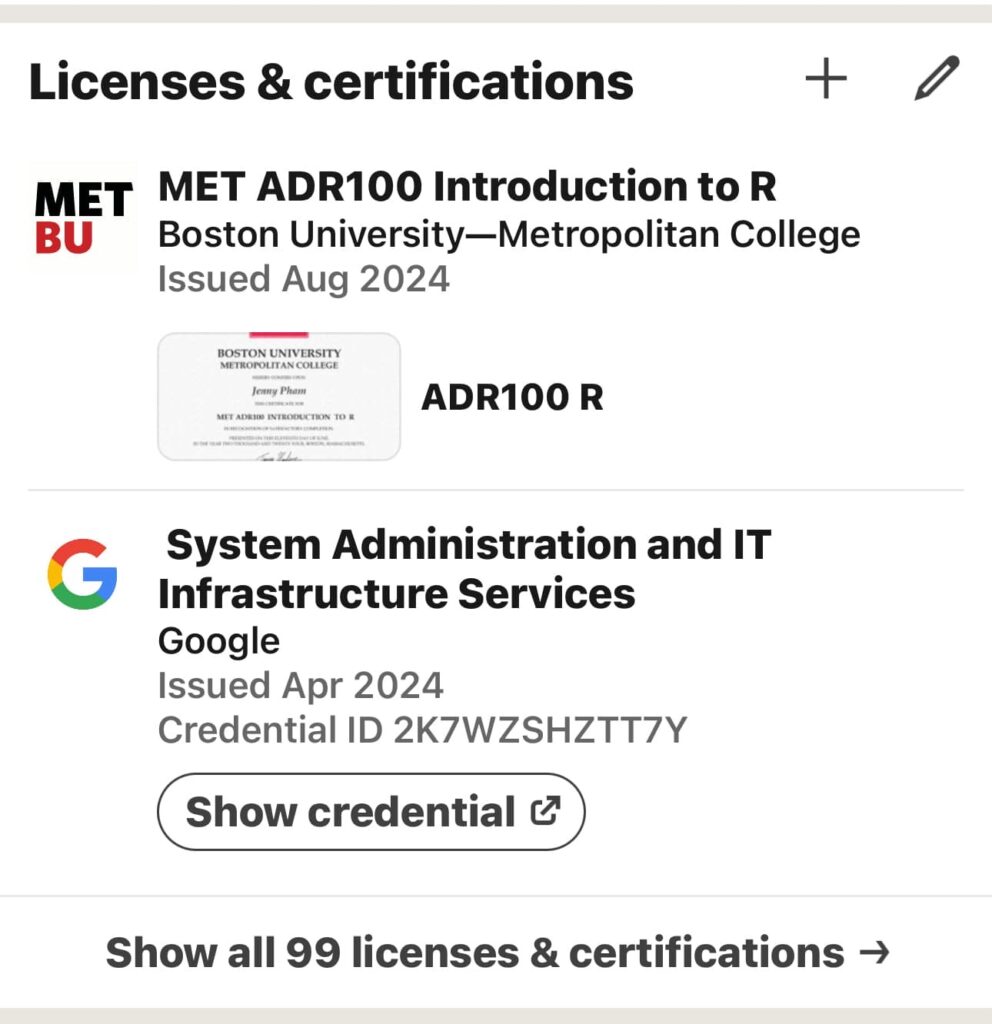Add a new license with the plus icon

826,78
